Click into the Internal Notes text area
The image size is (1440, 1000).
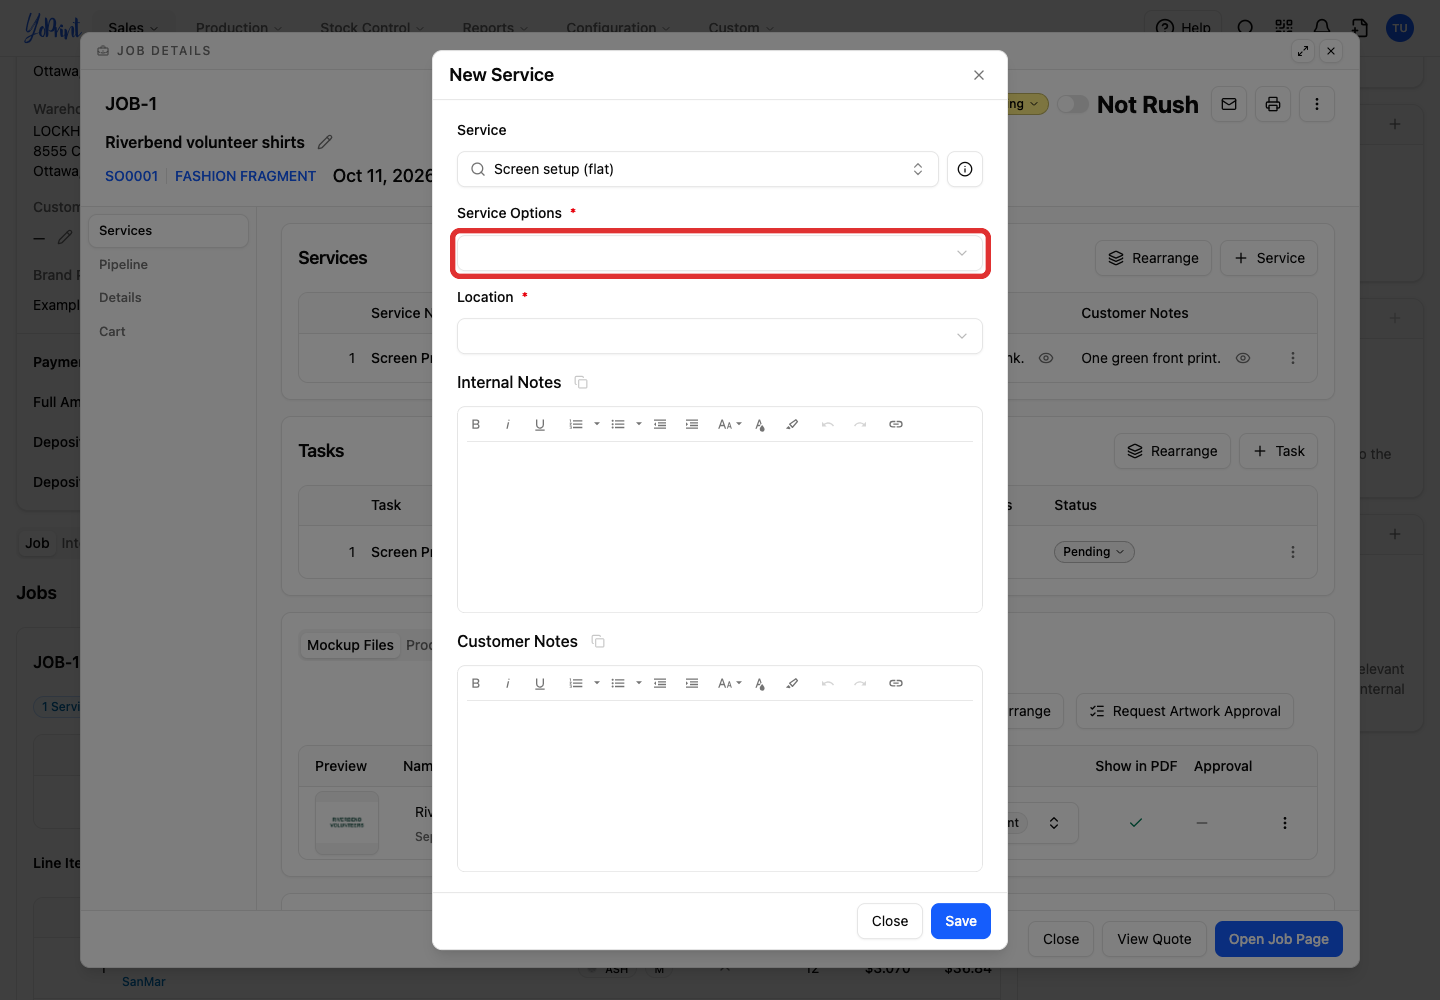[x=720, y=525]
